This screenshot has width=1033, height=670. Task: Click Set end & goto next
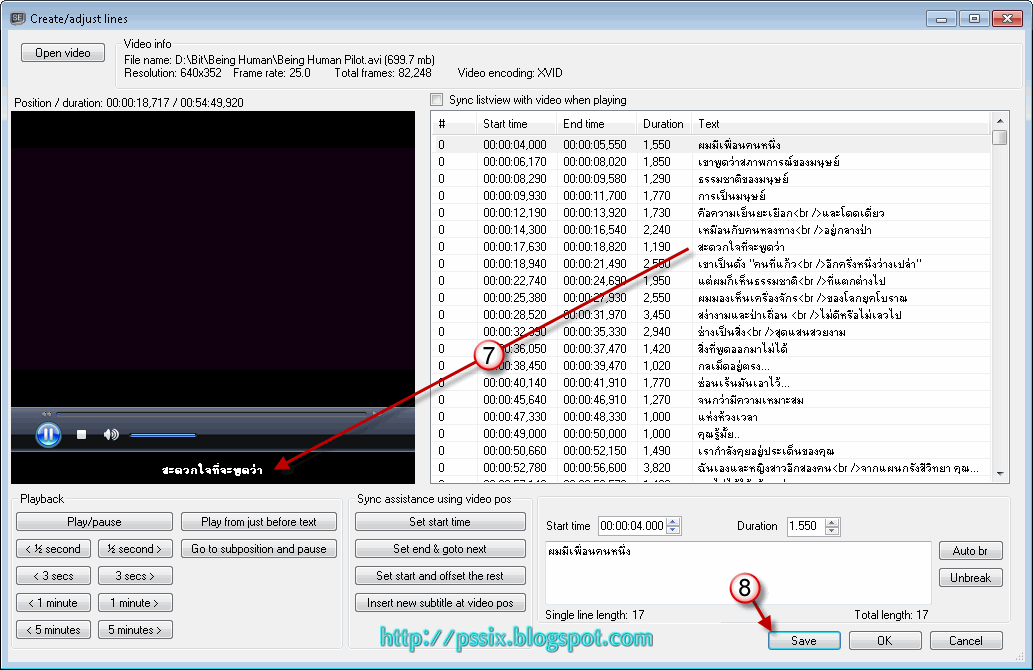[440, 549]
